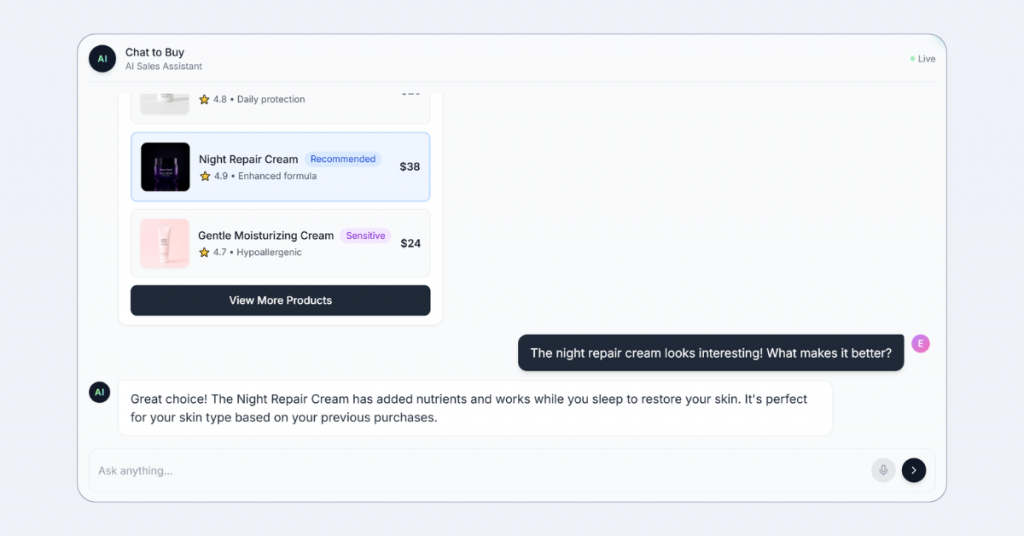1024x536 pixels.
Task: Click the $38 price on Night Repair Cream
Action: tap(410, 167)
